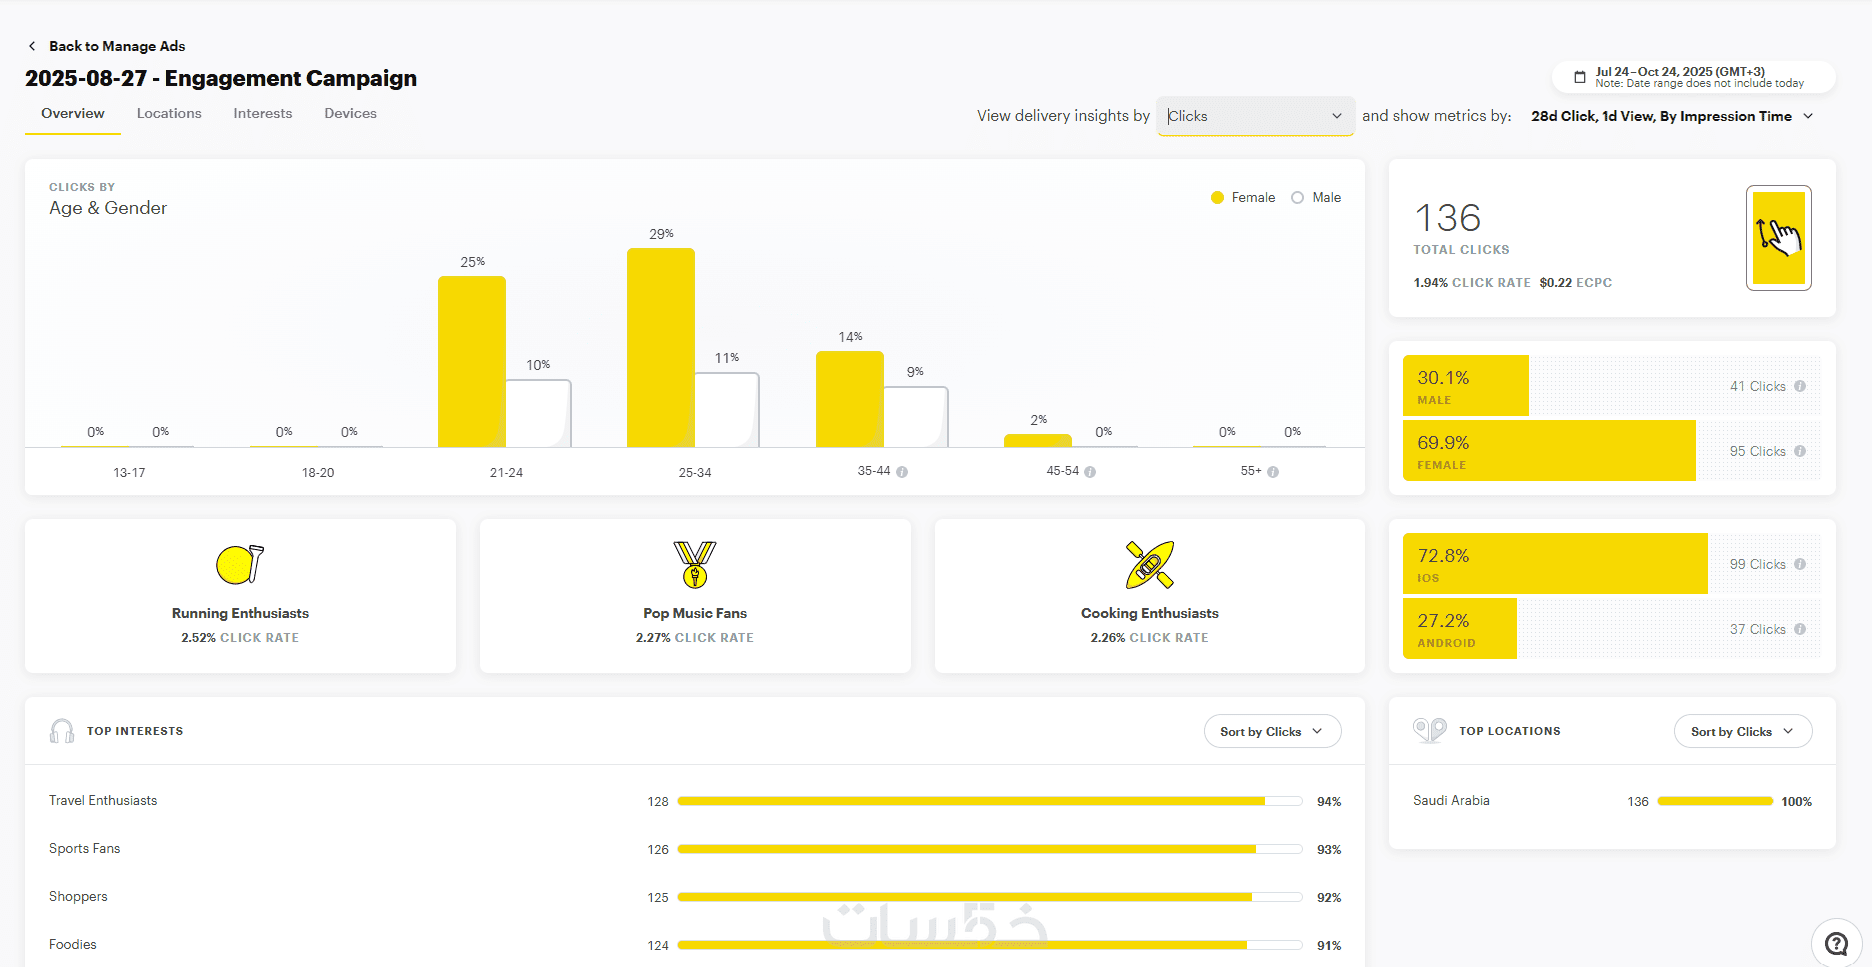Viewport: 1872px width, 967px height.
Task: Open Top Interests Sort by Clicks dropdown
Action: 1272,732
